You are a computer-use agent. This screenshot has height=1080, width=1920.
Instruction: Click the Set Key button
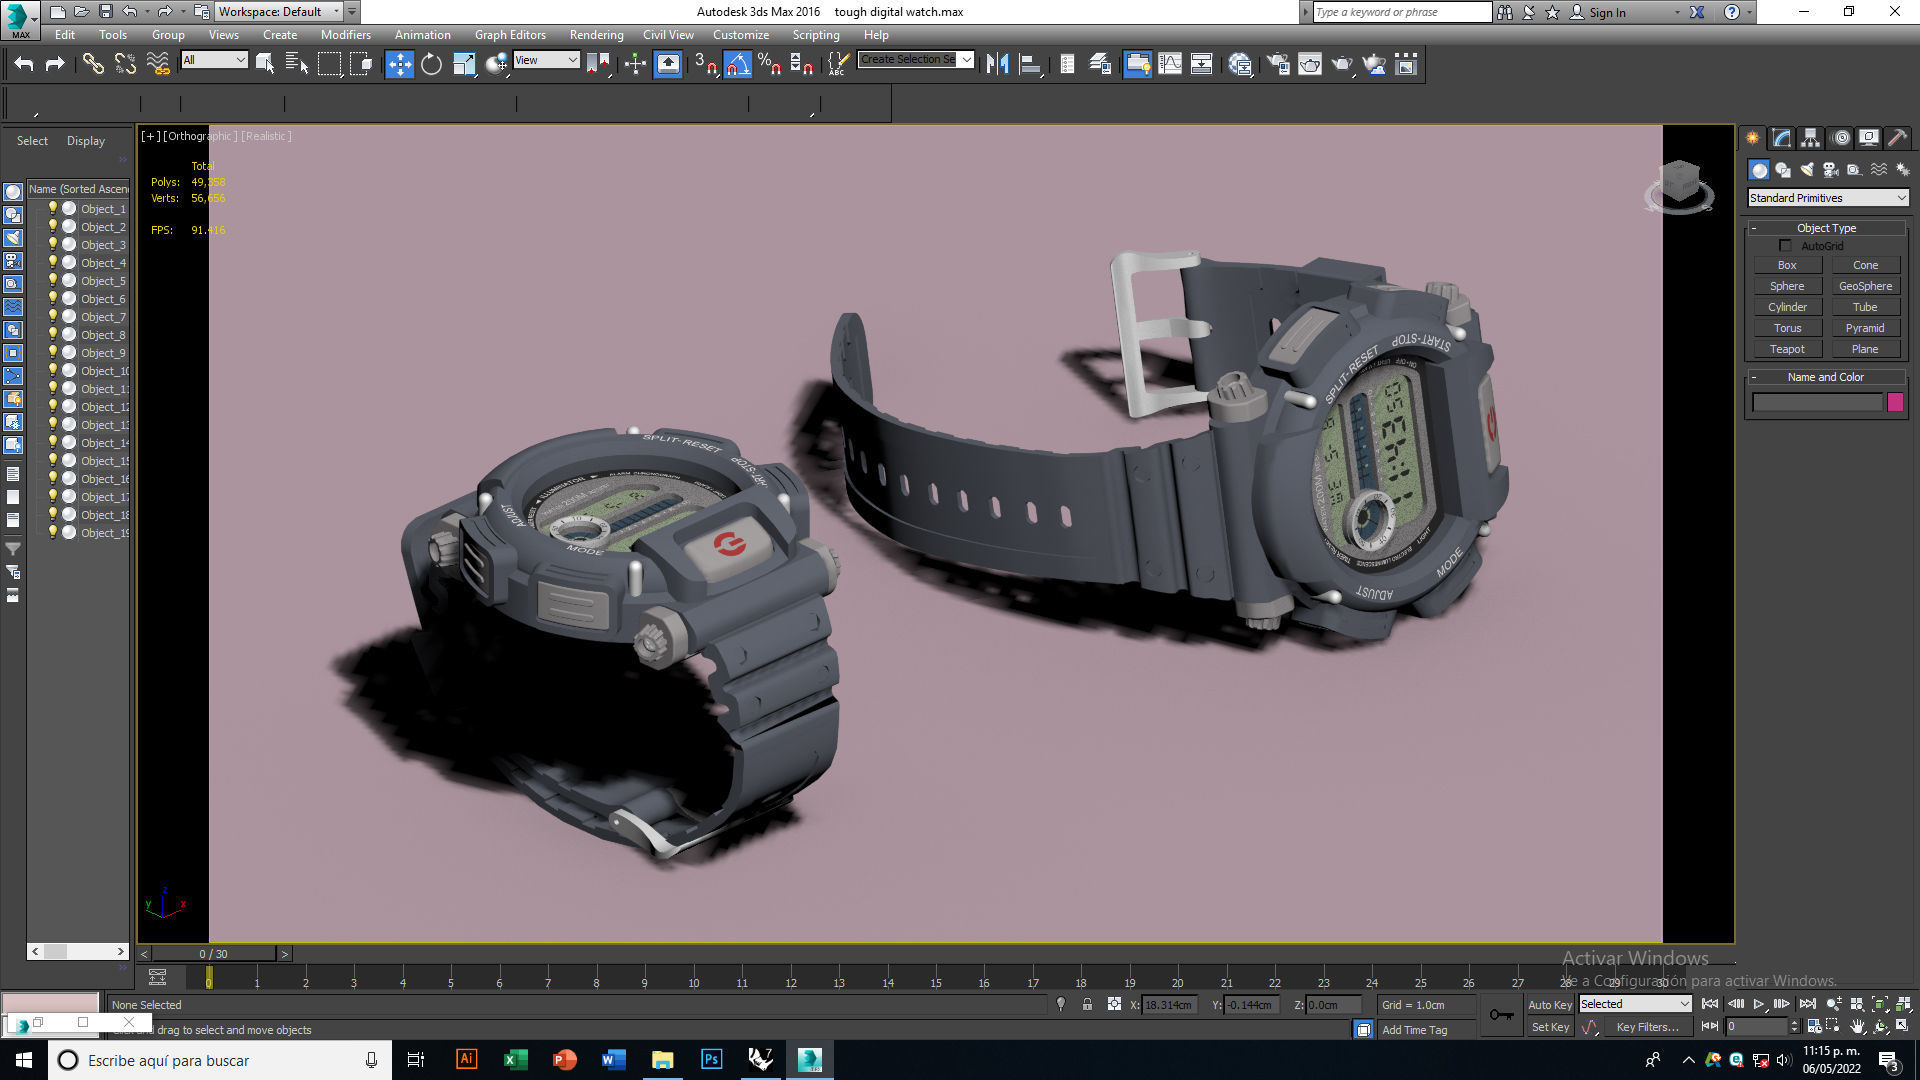(1550, 1027)
